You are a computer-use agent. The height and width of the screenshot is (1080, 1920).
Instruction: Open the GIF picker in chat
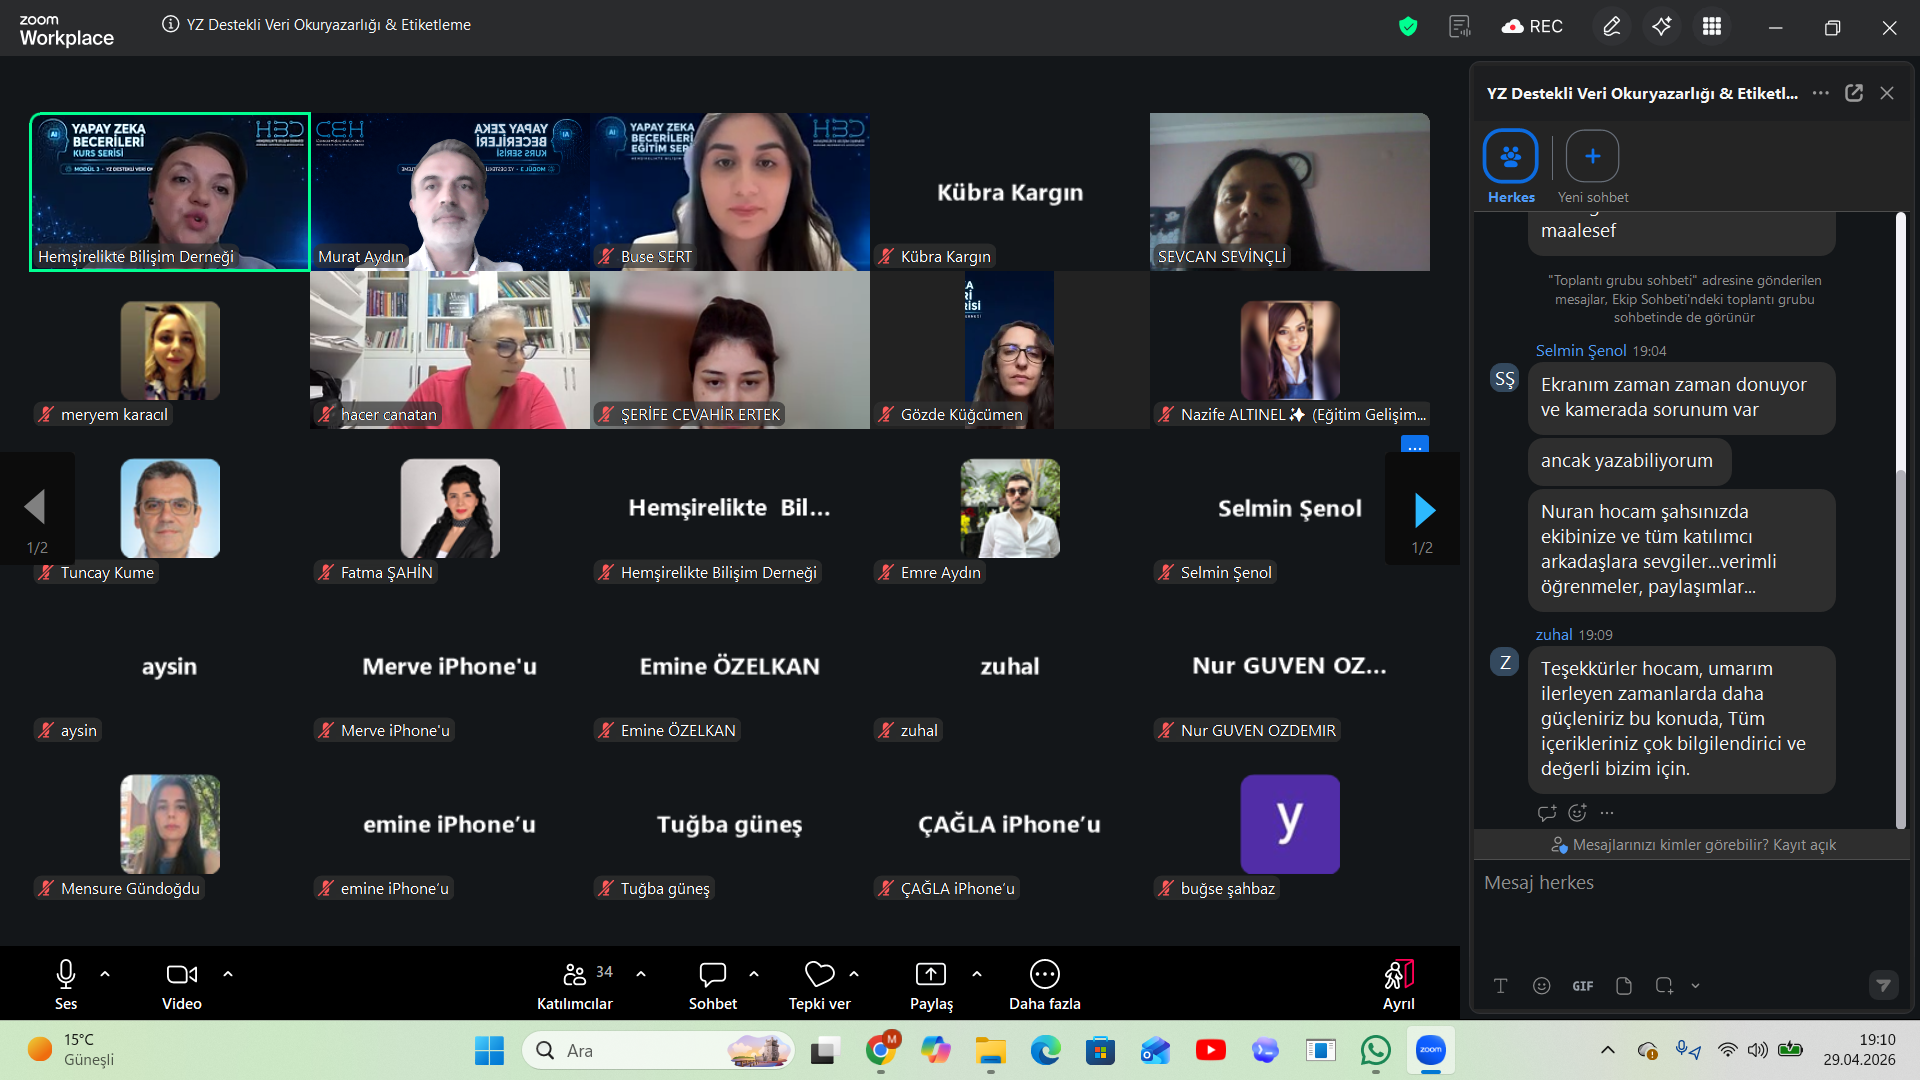coord(1582,986)
